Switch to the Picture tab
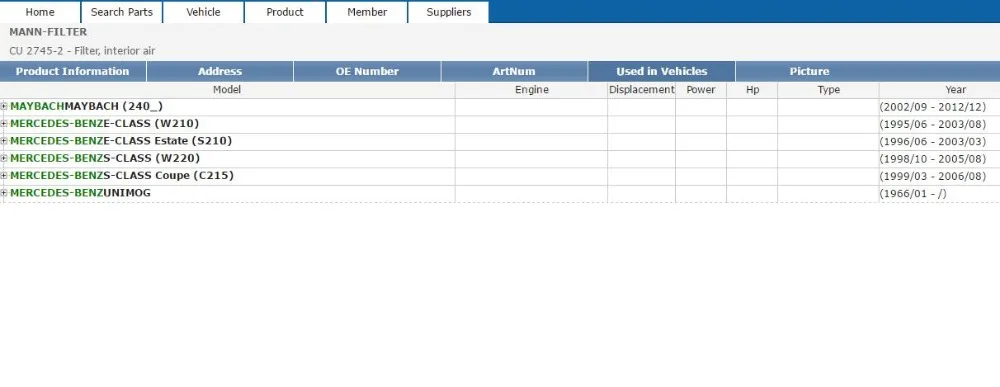This screenshot has width=1000, height=387. click(x=809, y=71)
